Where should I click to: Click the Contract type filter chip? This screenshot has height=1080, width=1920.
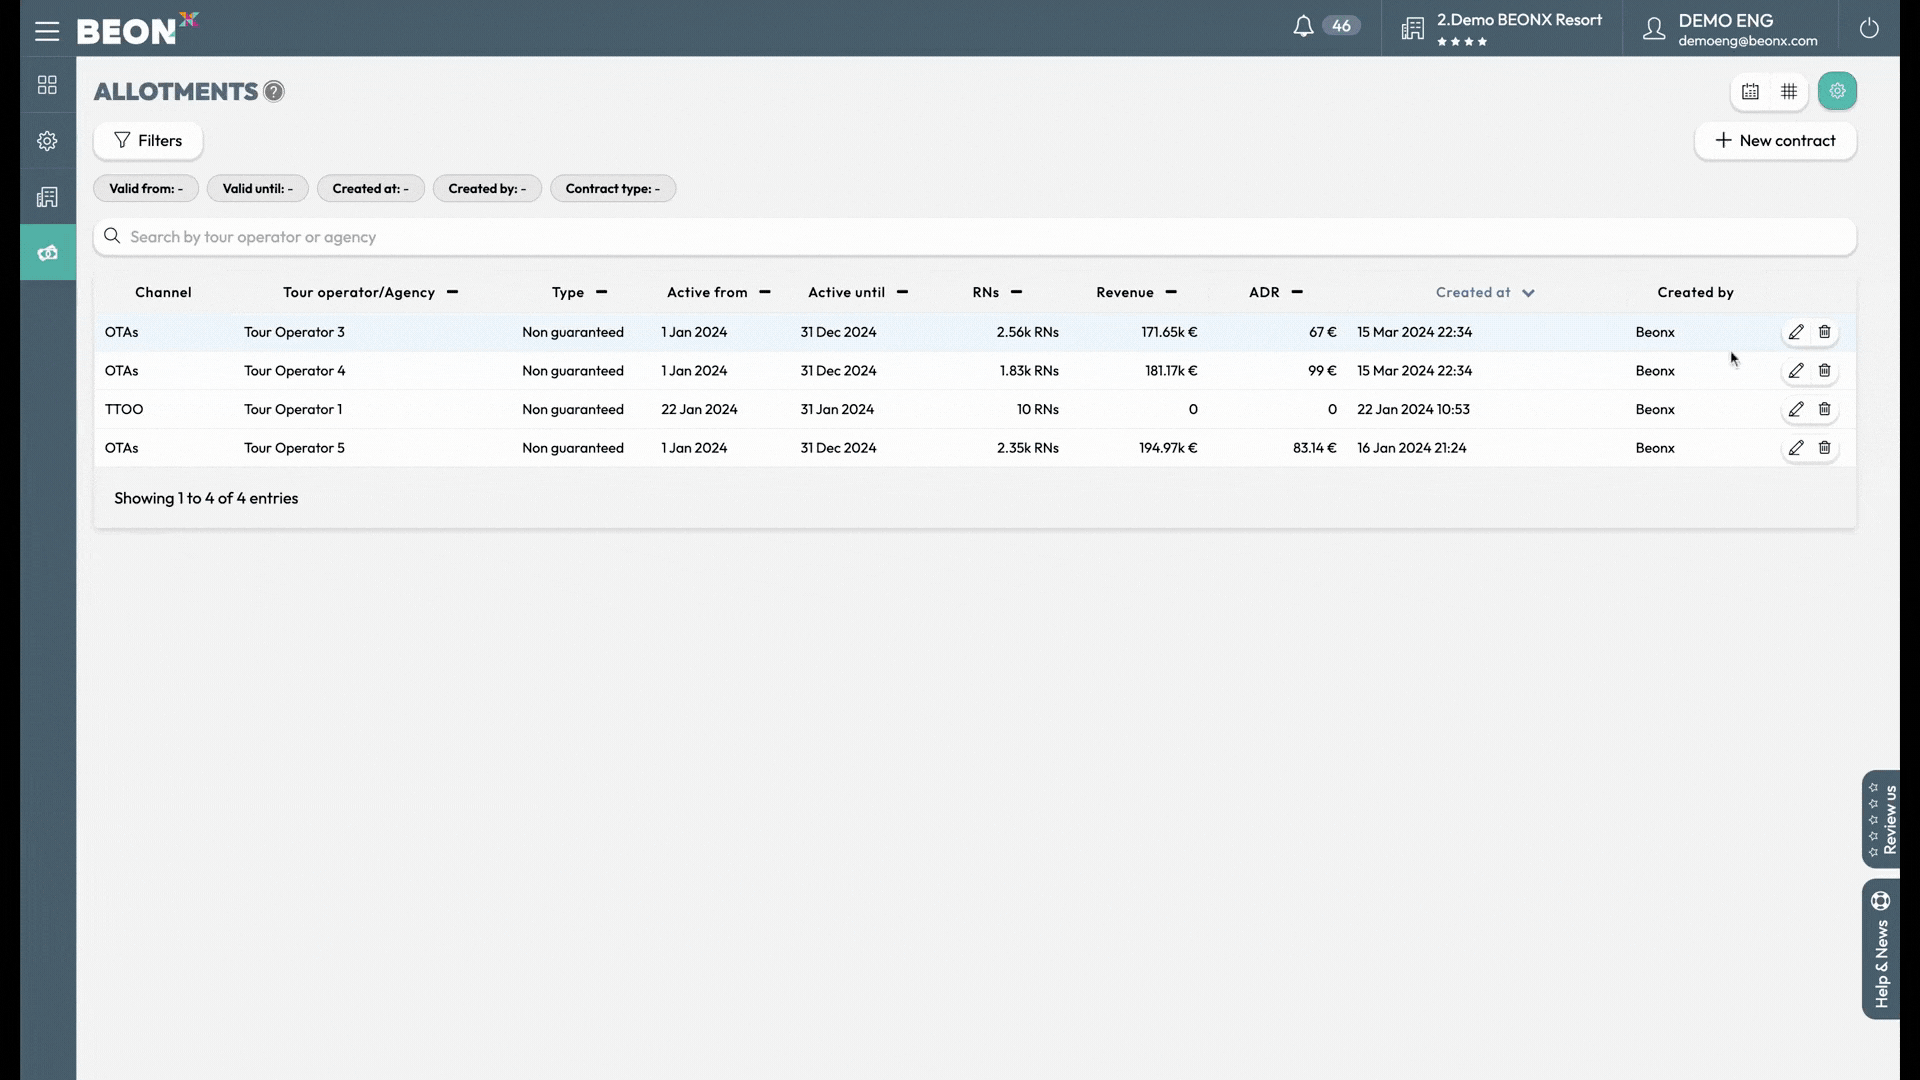pos(613,189)
